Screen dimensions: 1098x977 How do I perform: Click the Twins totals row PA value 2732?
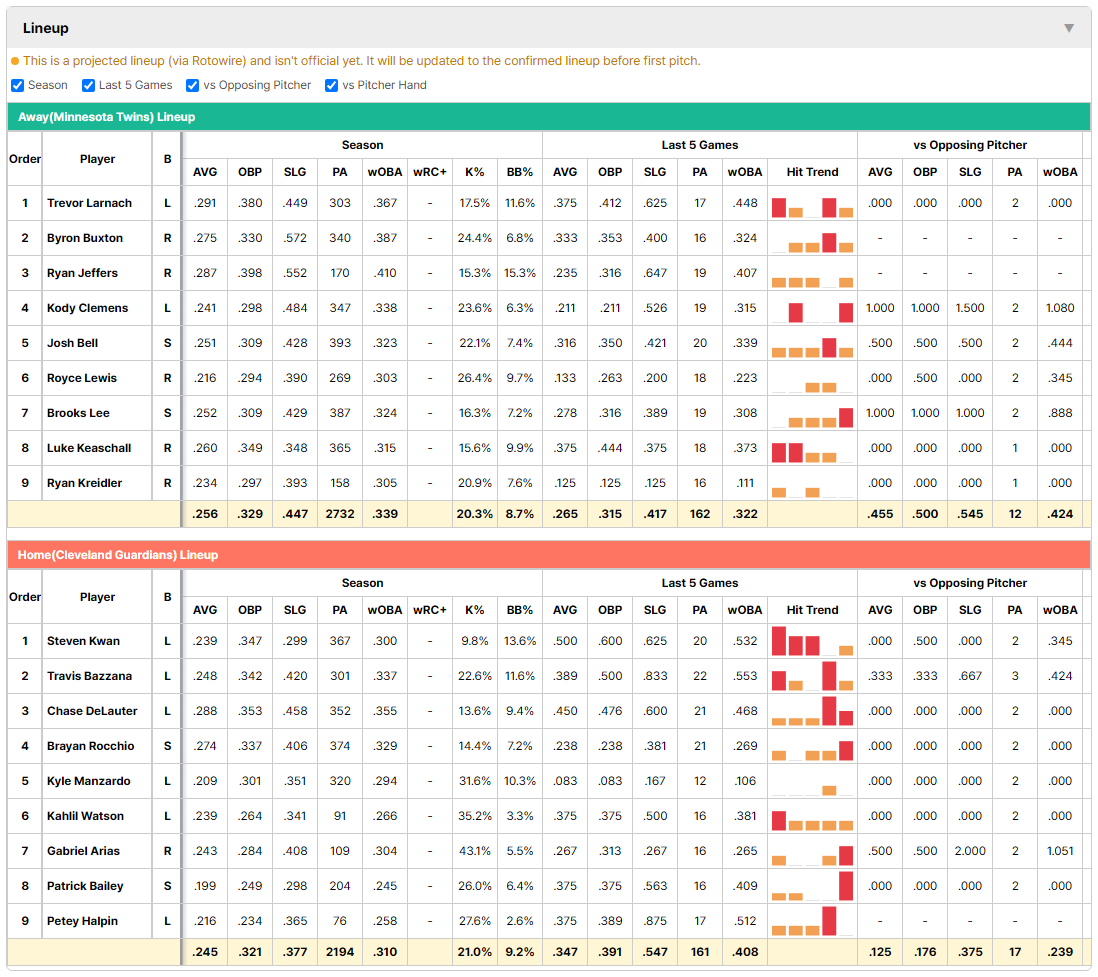[x=340, y=514]
